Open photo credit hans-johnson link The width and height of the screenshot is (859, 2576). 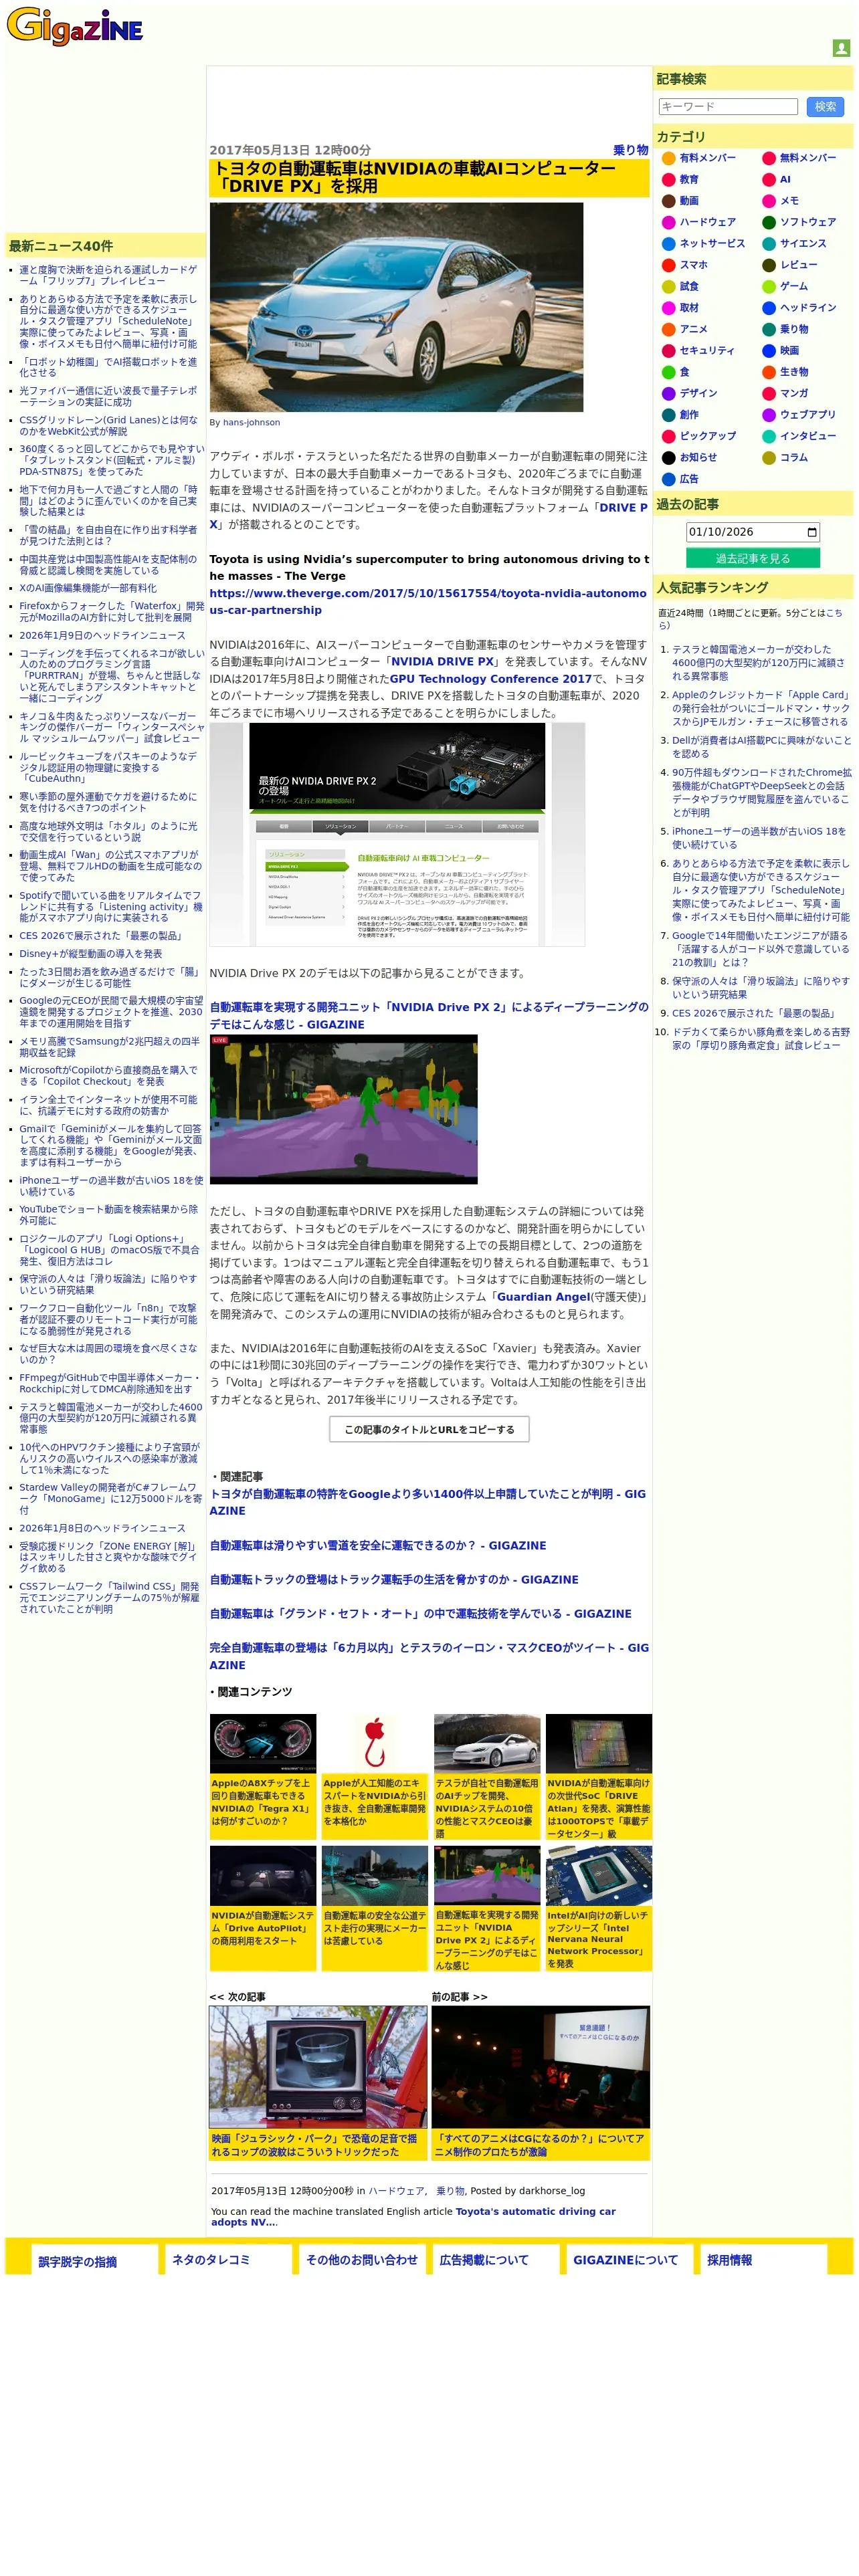[251, 422]
